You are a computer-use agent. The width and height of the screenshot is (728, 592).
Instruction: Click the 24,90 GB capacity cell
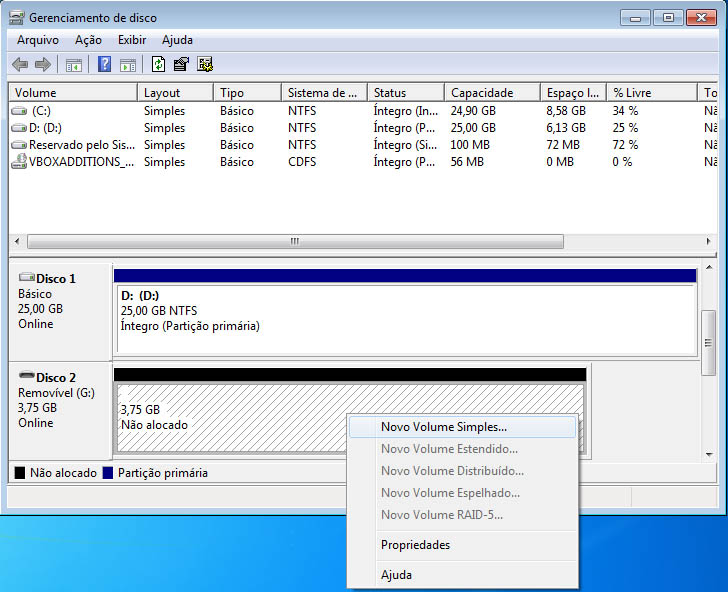[x=473, y=111]
